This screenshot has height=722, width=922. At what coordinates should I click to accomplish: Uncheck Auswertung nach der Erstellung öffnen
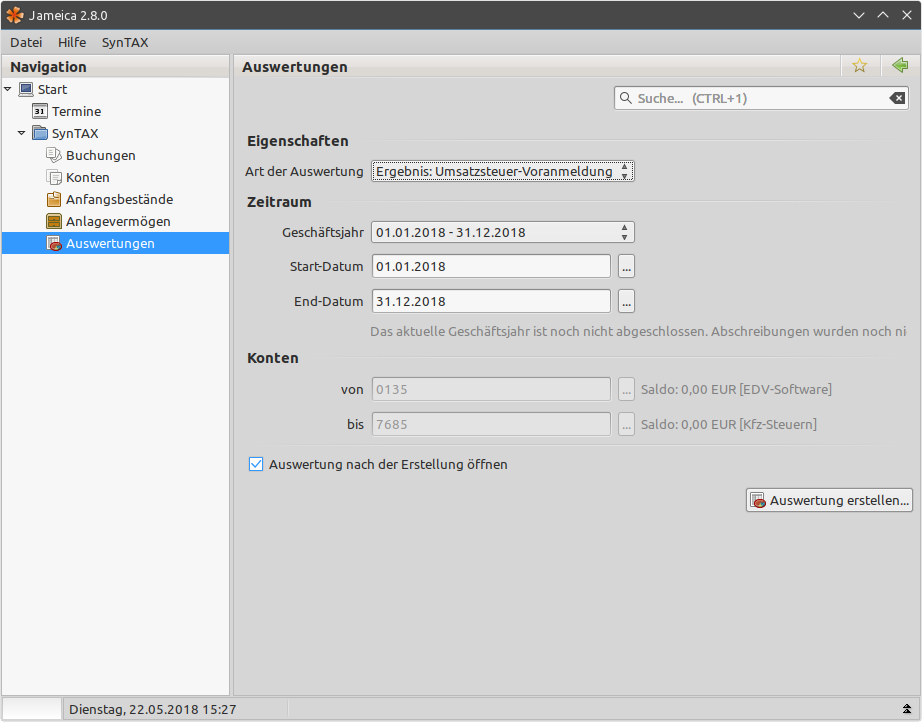tap(256, 464)
